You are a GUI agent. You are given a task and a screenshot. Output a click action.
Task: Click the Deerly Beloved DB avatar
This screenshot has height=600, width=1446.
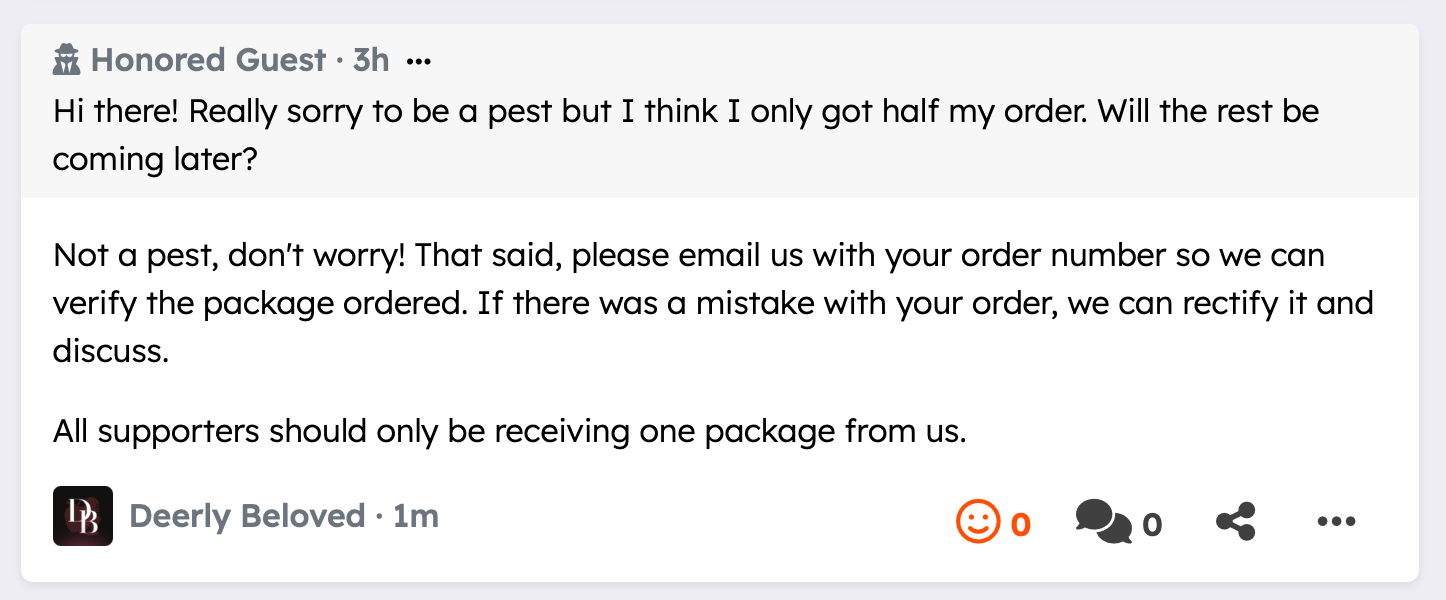point(83,516)
